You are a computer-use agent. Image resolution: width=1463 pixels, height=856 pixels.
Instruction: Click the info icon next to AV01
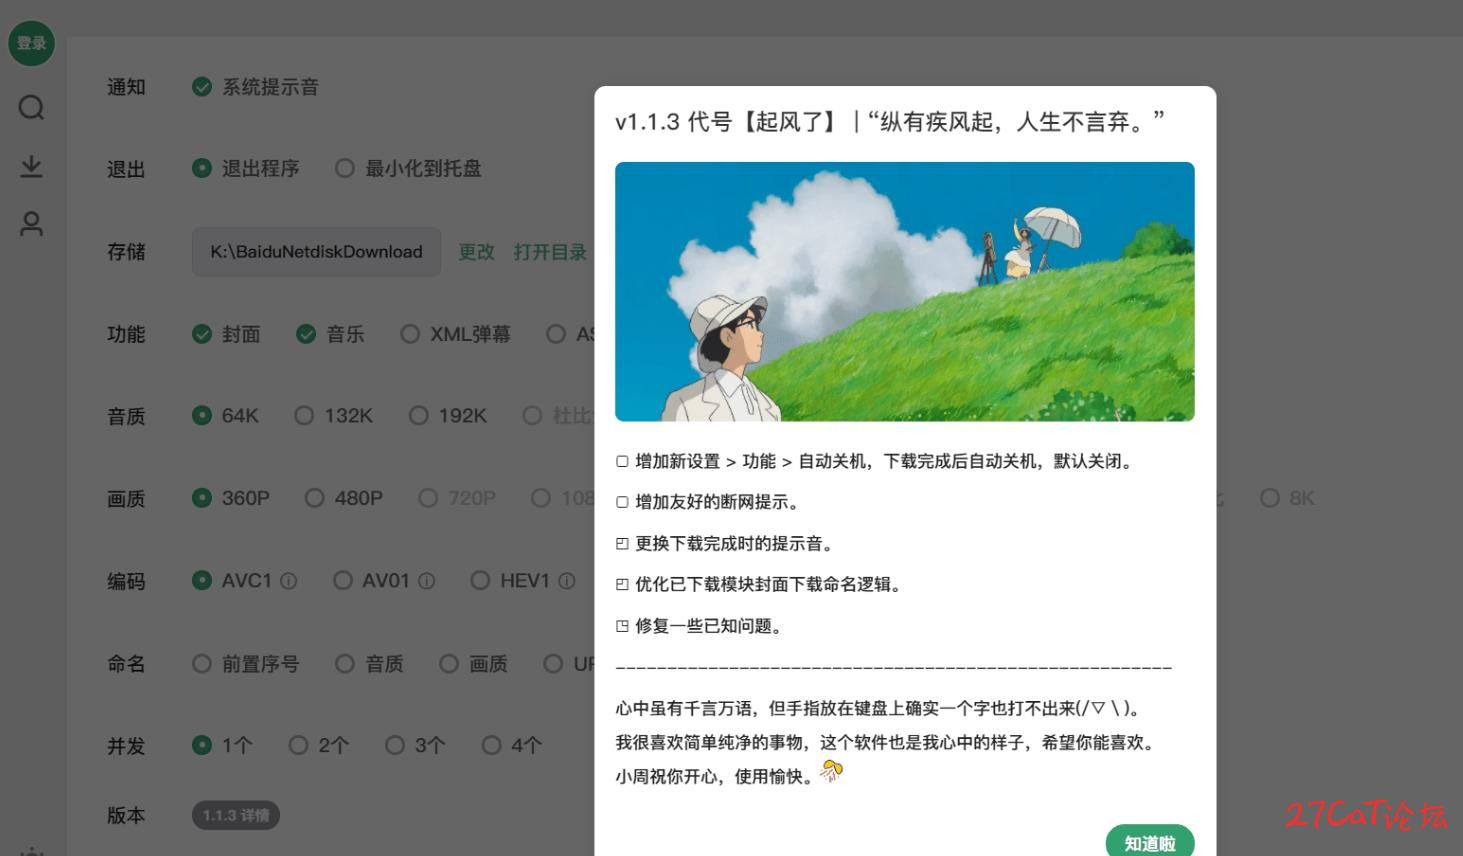coord(427,581)
